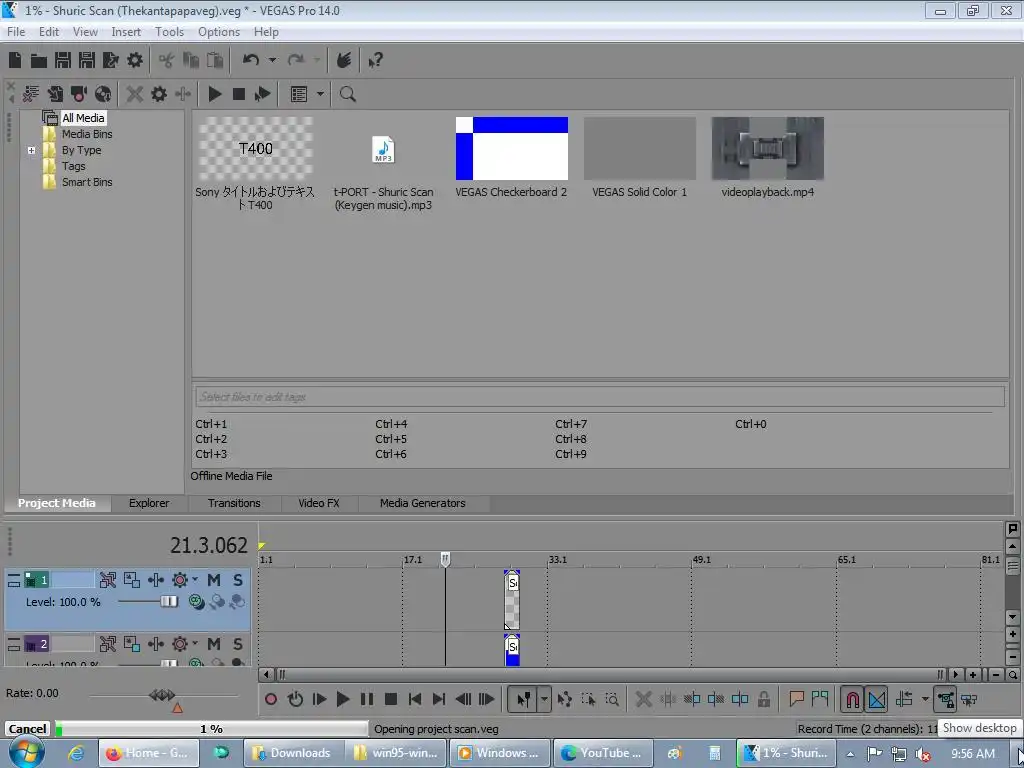
Task: Toggle Enable Snapping magnet button
Action: coord(852,699)
